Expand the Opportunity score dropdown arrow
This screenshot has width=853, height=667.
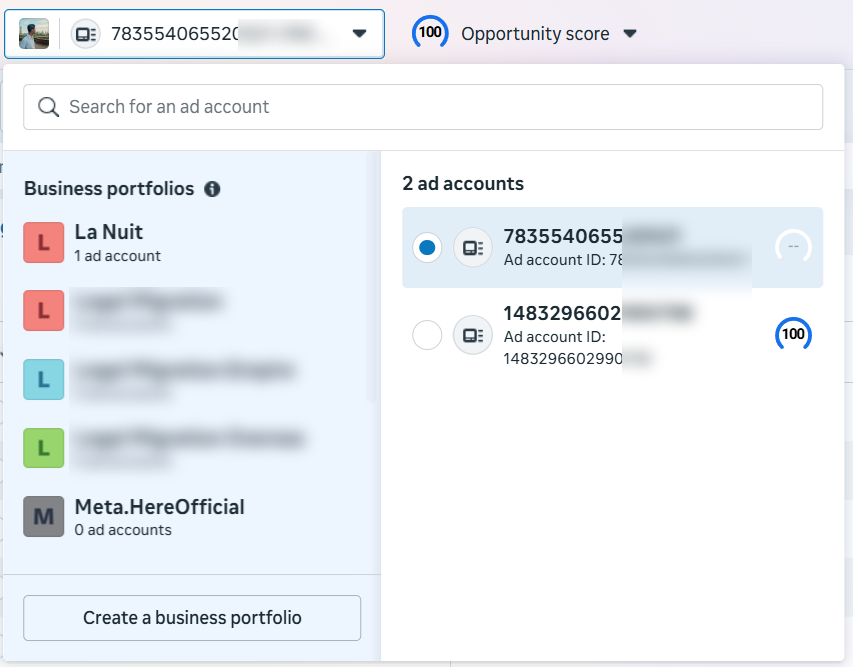pos(630,34)
